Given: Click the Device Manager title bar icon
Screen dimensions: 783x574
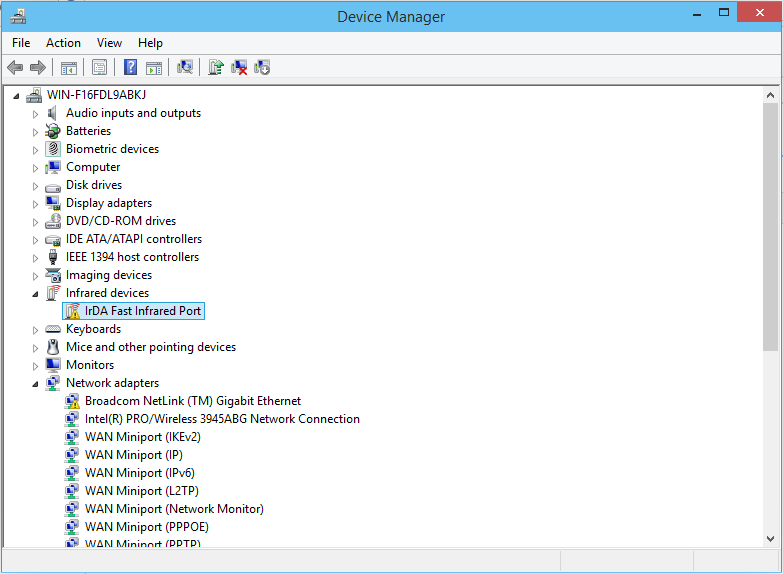Looking at the screenshot, I should tap(18, 16).
